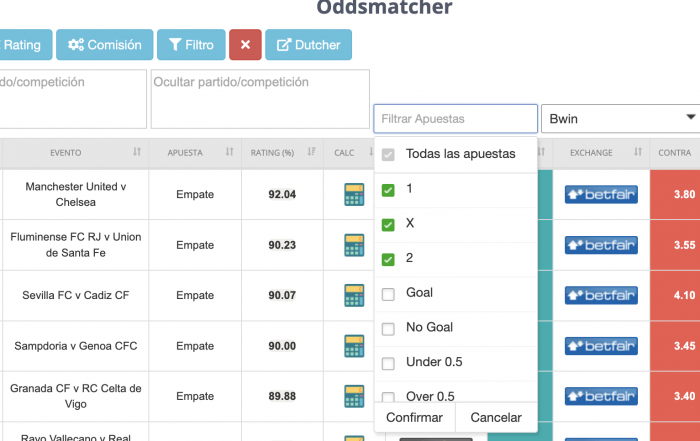
Task: Open calculator for Granada CF v RC Celta
Action: 354,396
